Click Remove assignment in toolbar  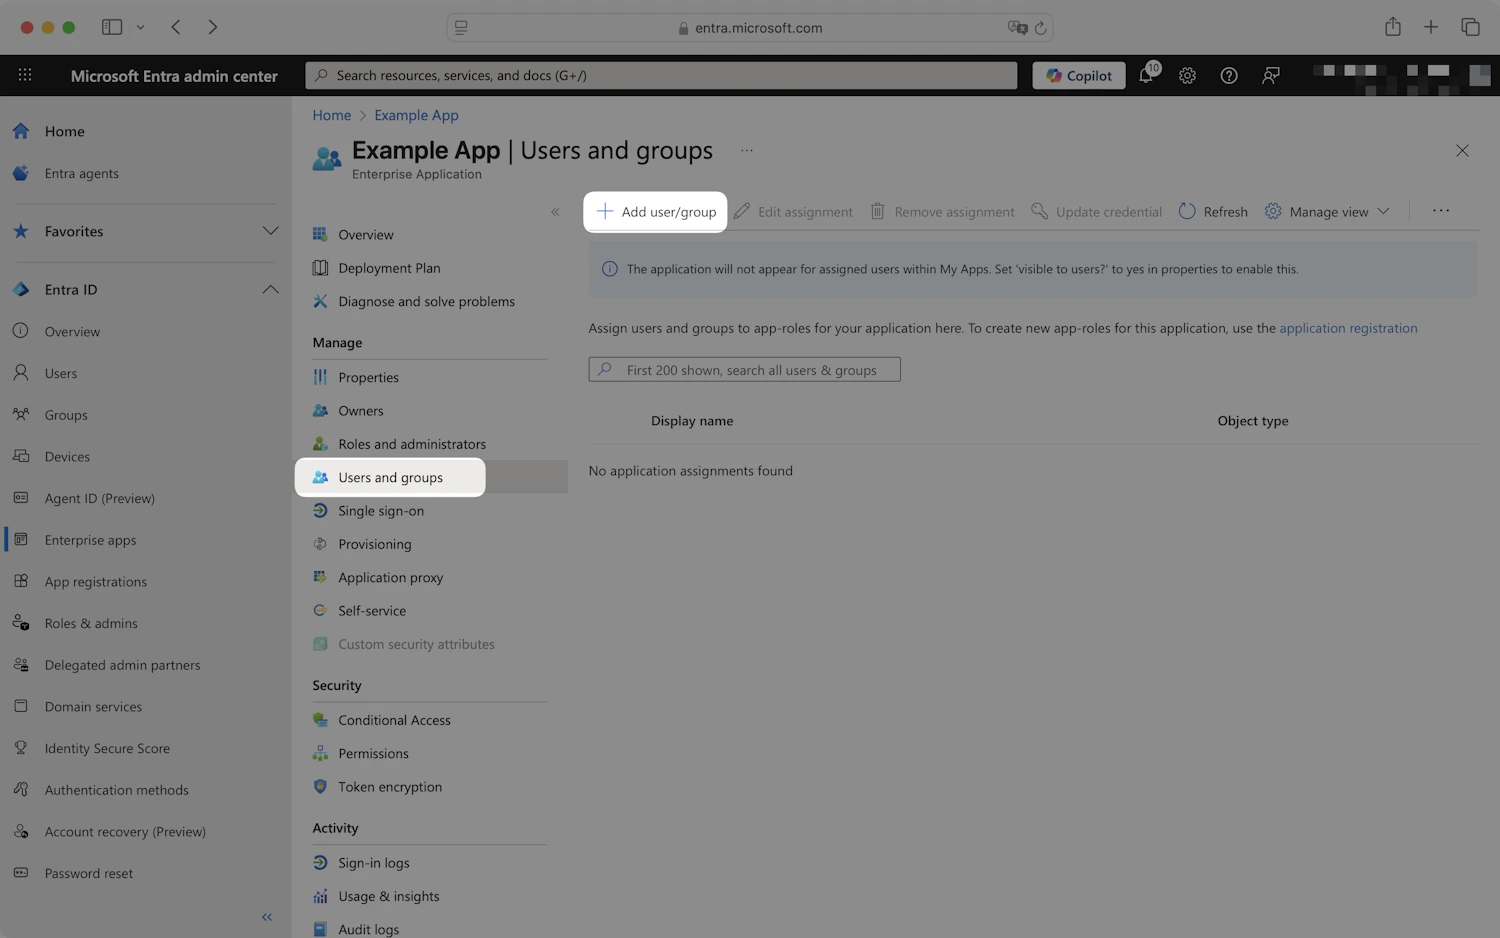tap(942, 212)
